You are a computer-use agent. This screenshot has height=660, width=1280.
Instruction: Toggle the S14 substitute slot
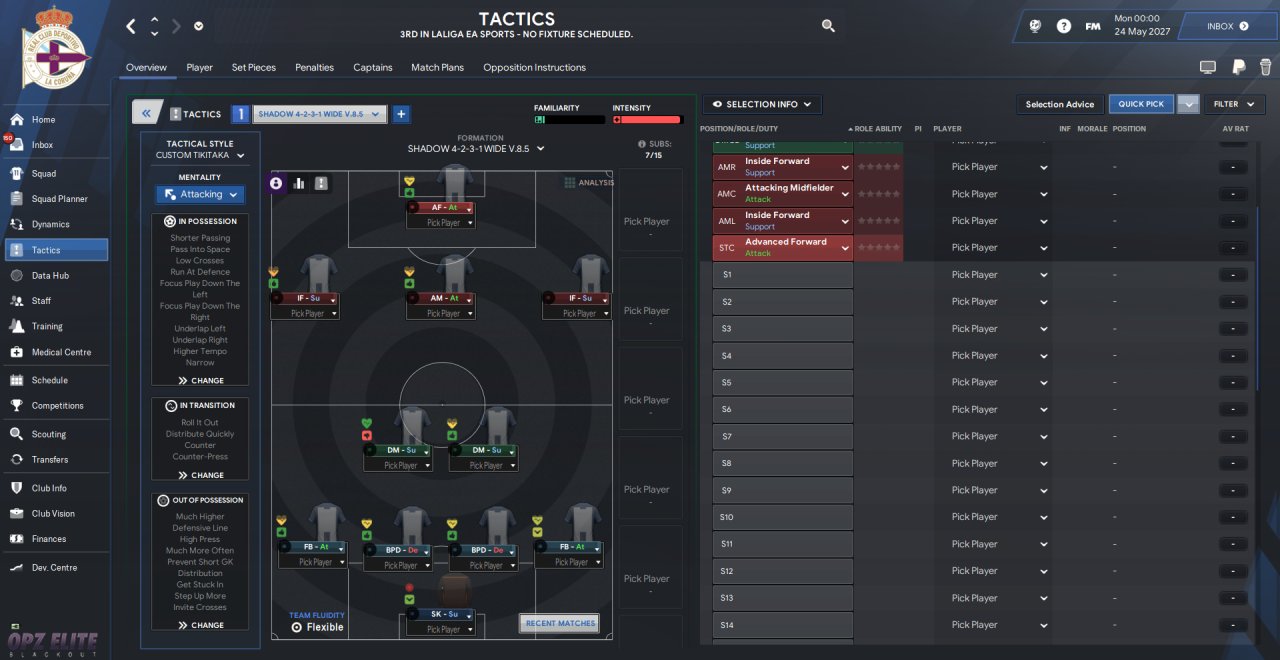[783, 625]
